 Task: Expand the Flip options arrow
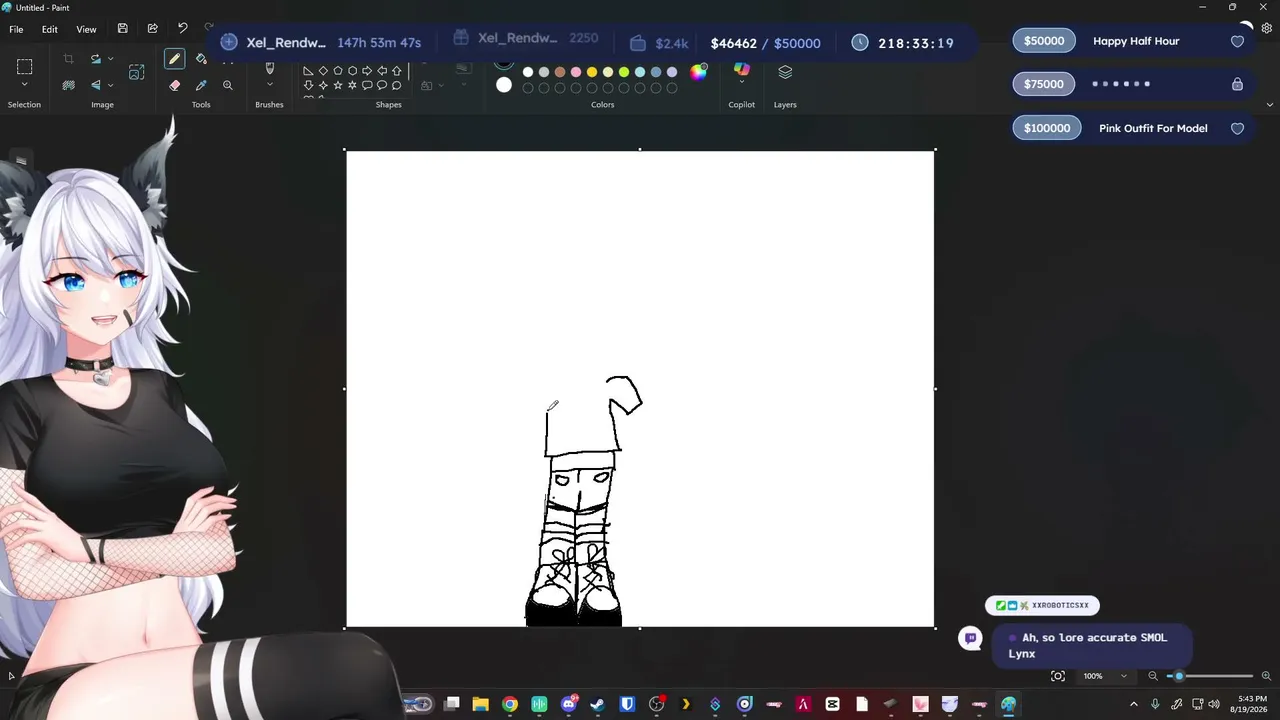(x=110, y=86)
